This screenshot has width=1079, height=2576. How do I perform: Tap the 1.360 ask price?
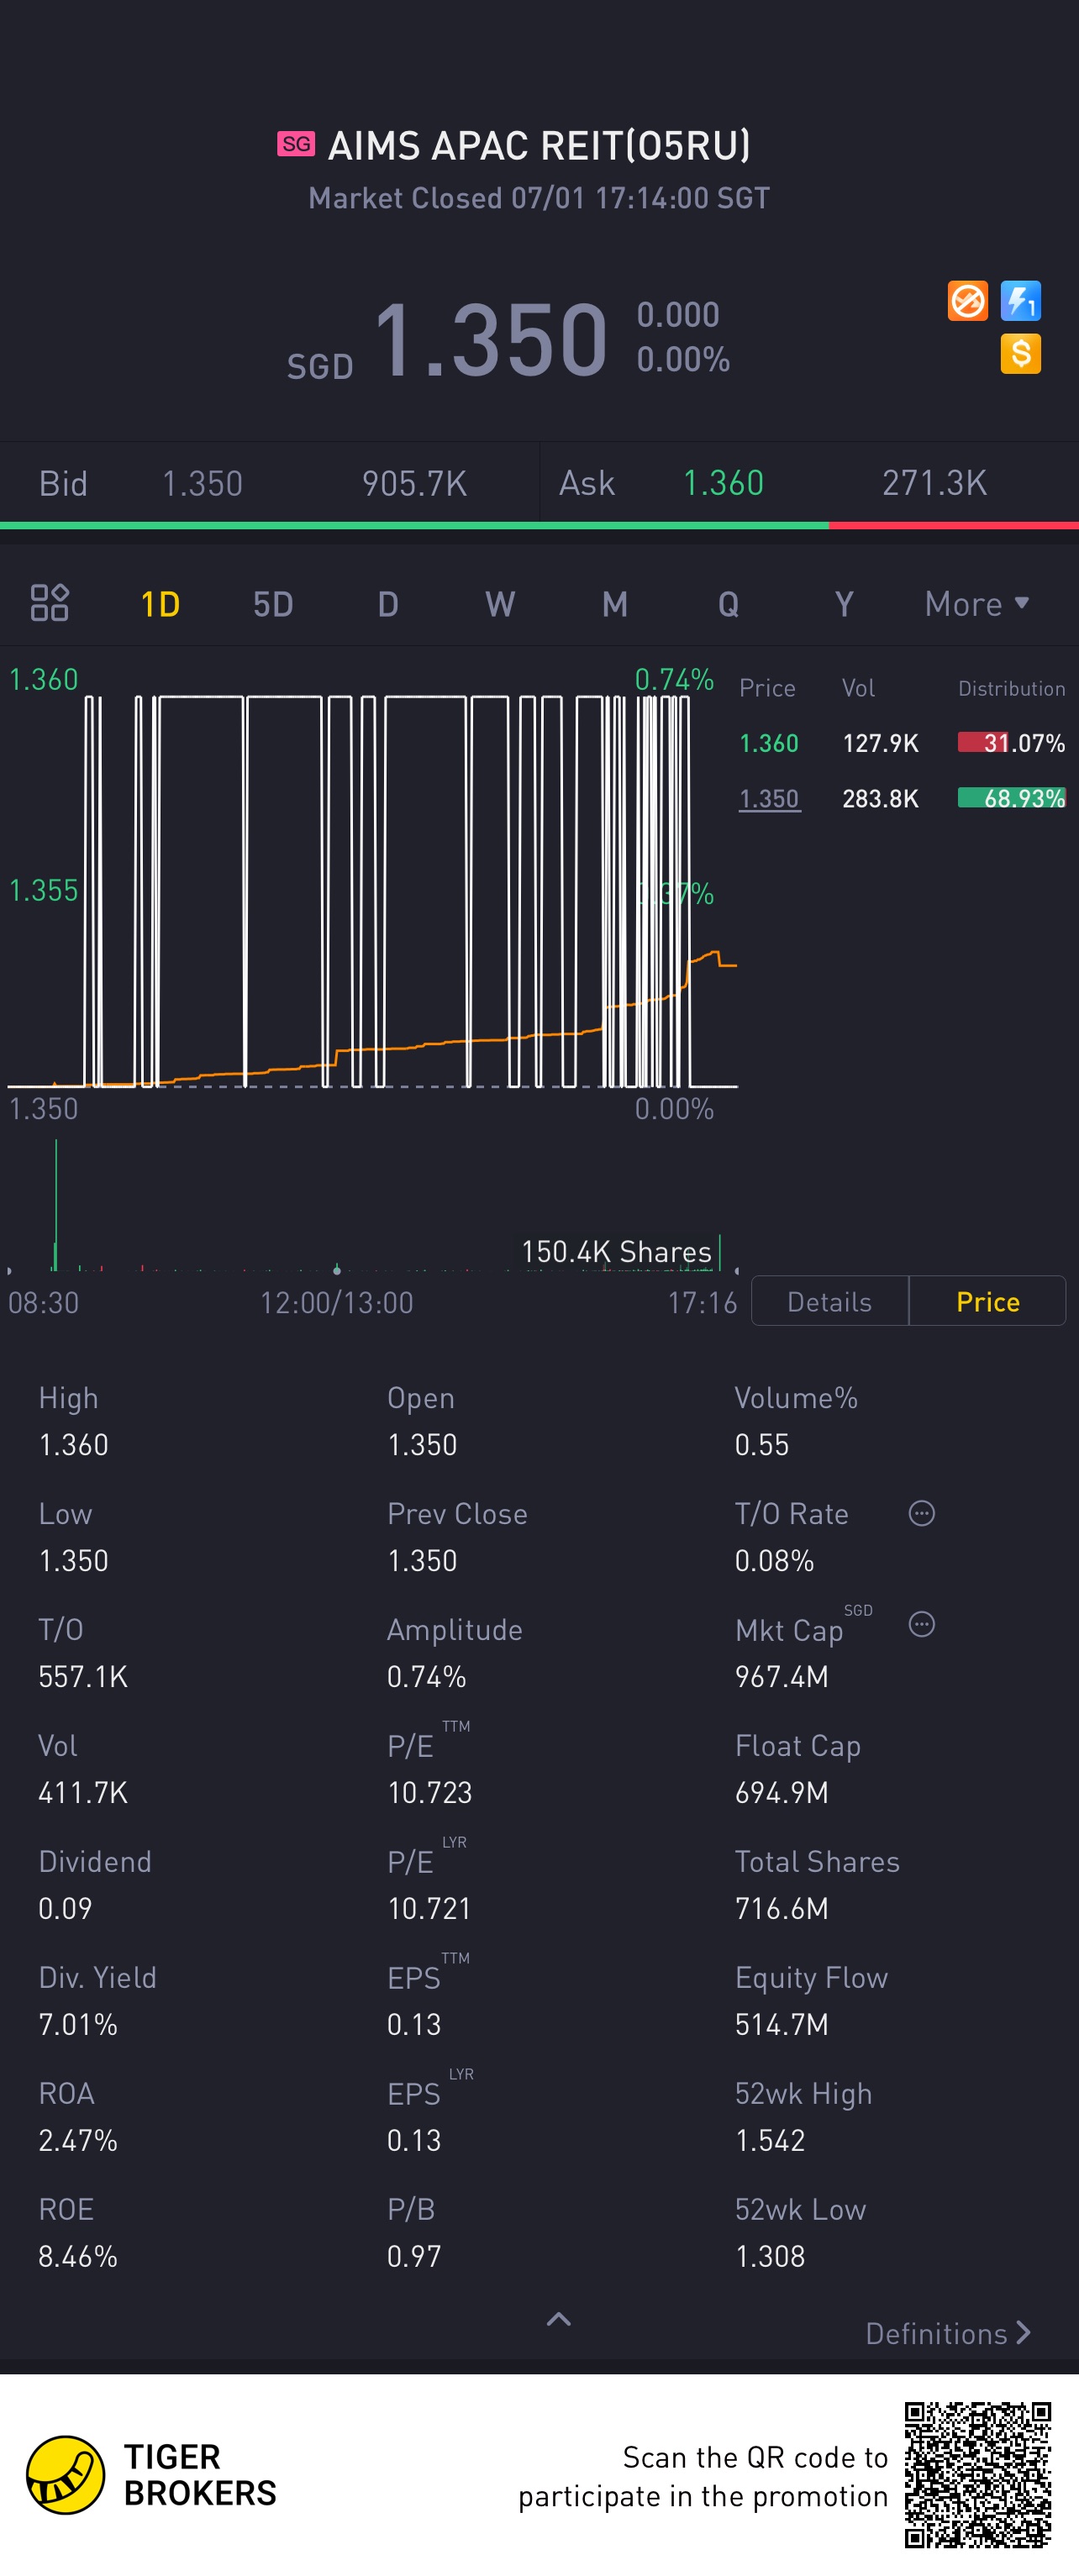tap(723, 484)
